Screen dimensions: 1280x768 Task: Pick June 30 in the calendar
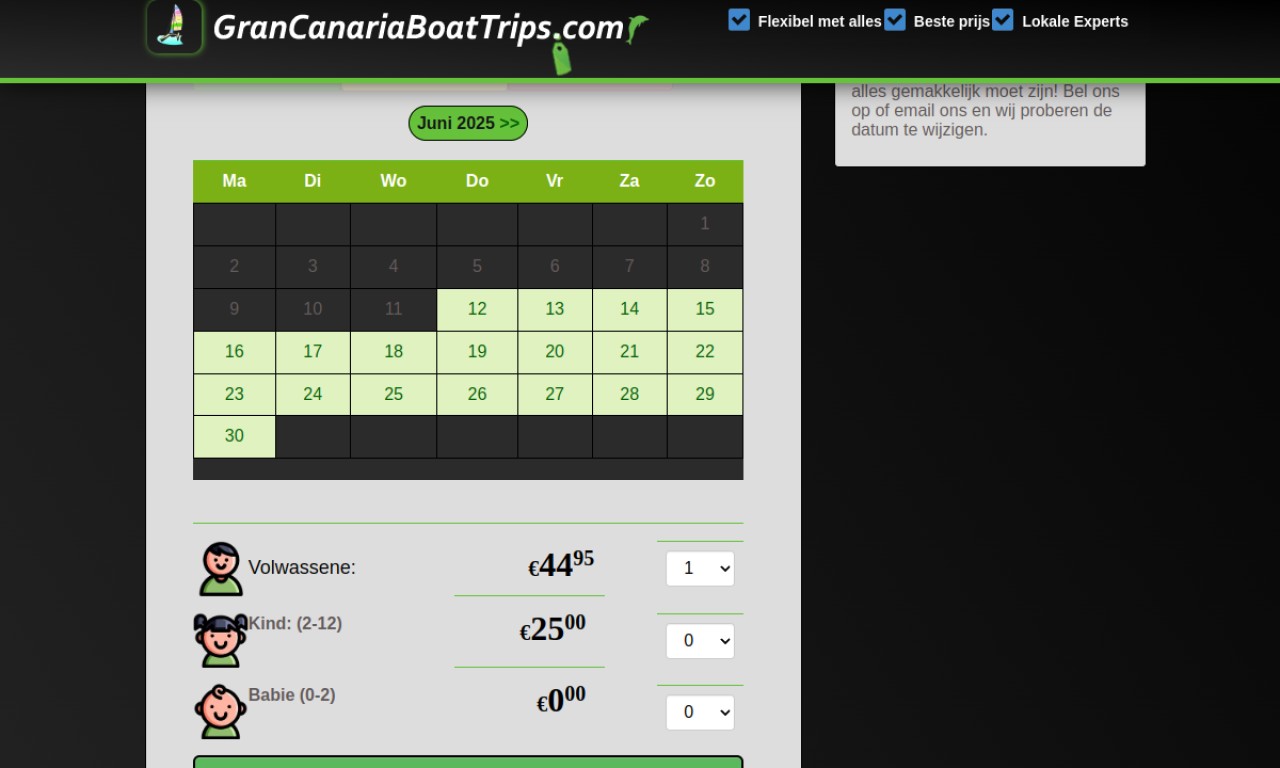pos(234,436)
